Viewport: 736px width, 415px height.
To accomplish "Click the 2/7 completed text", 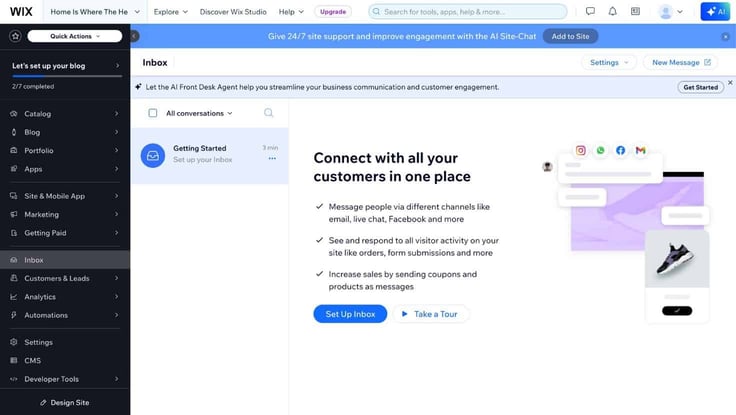I will pos(33,86).
